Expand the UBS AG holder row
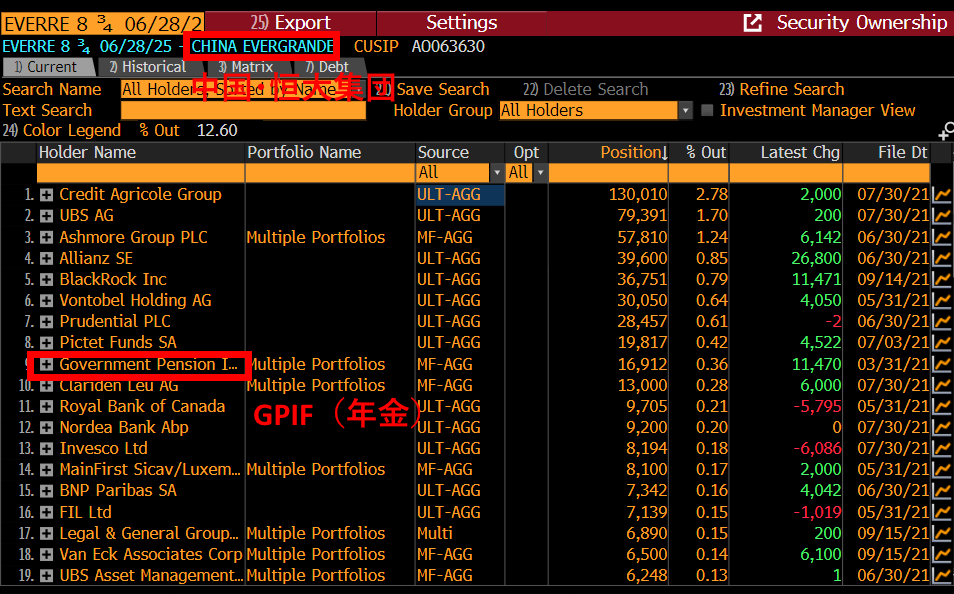 (46, 216)
